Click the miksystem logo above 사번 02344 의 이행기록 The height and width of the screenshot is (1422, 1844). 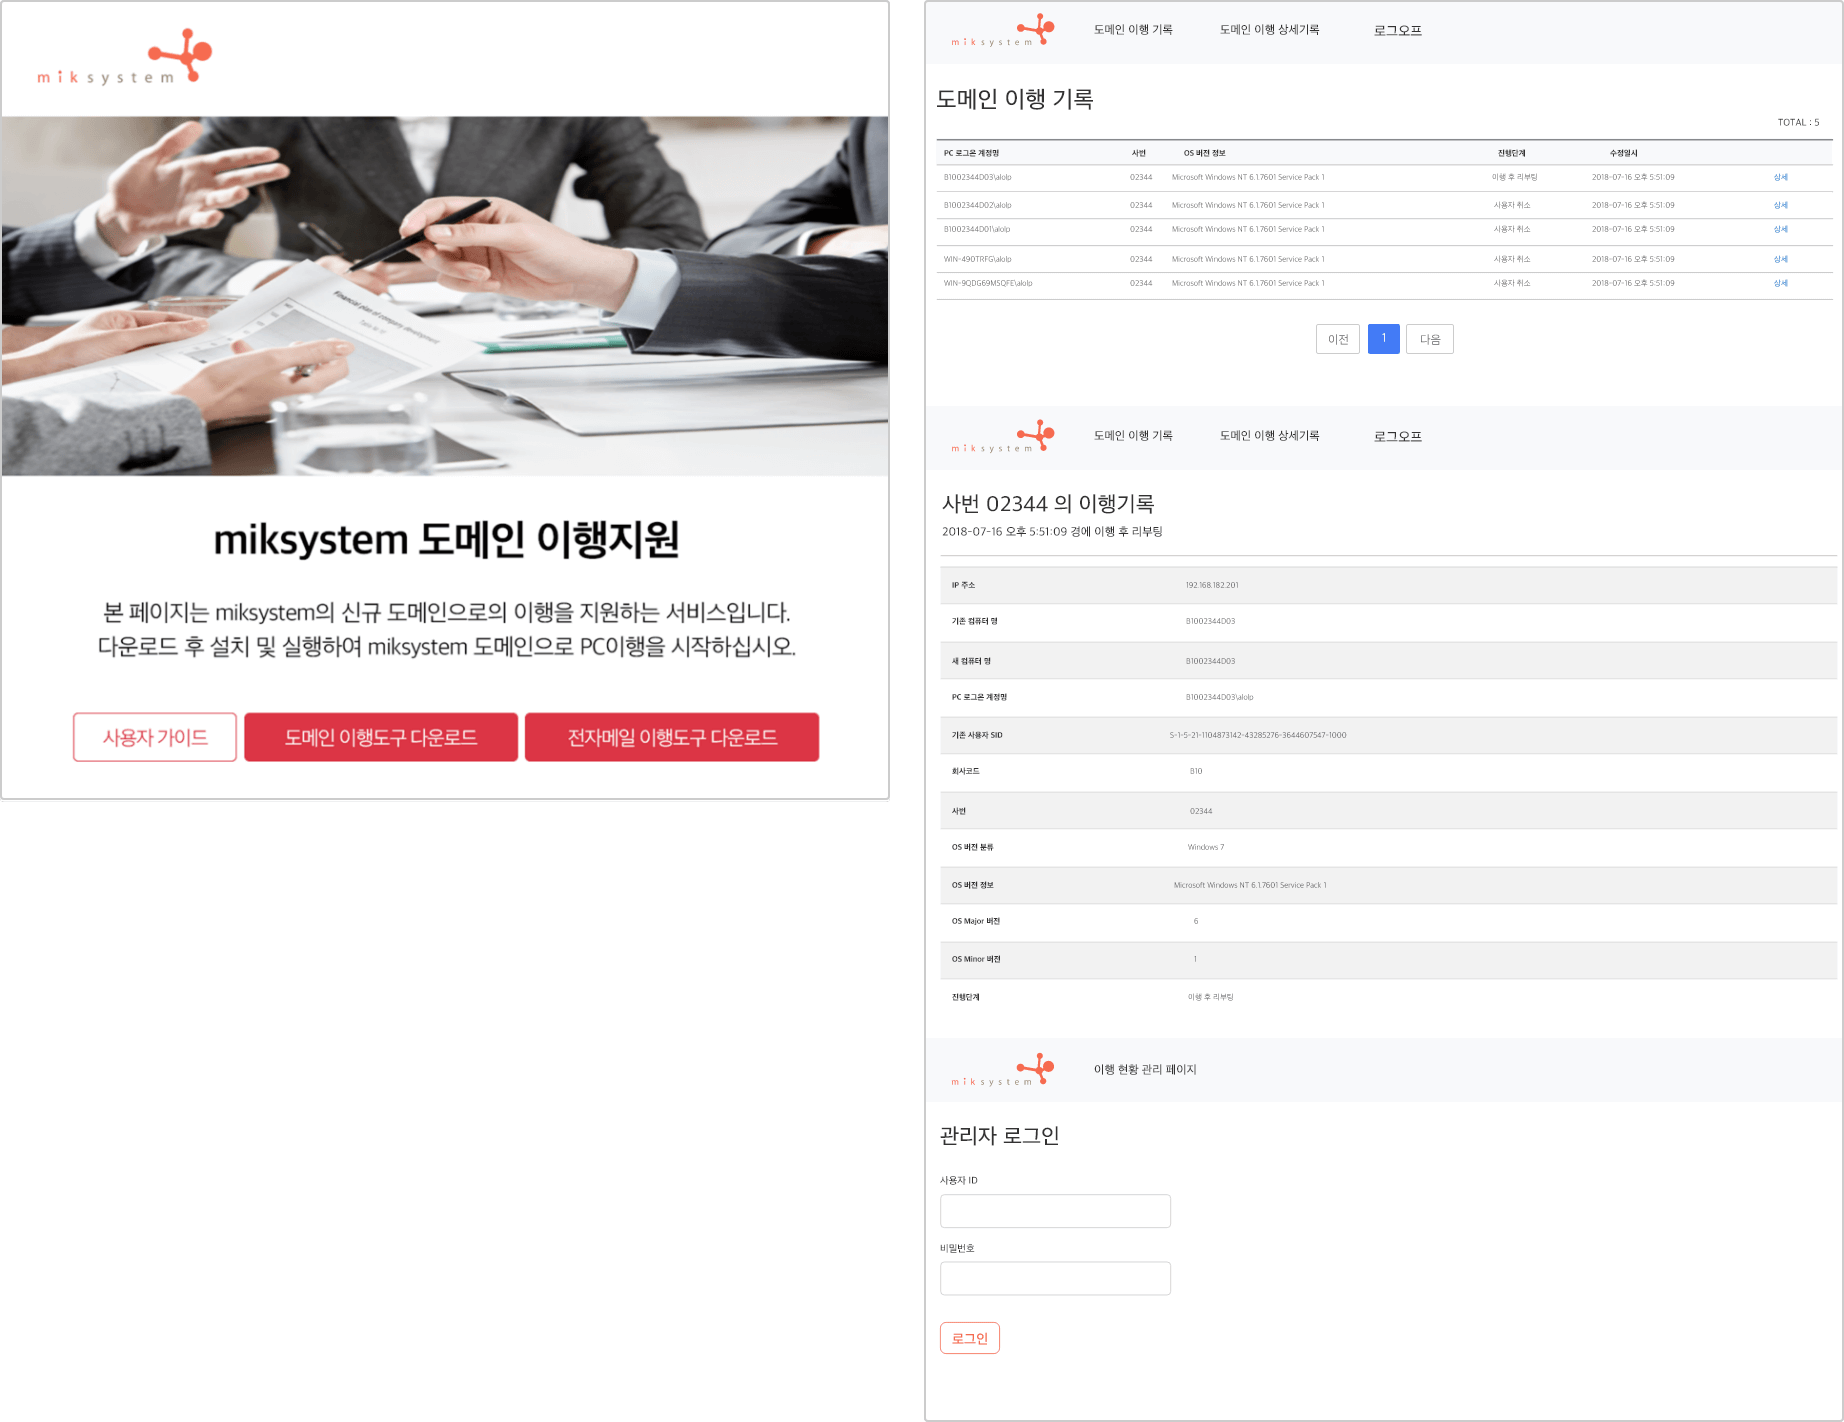(x=1002, y=437)
